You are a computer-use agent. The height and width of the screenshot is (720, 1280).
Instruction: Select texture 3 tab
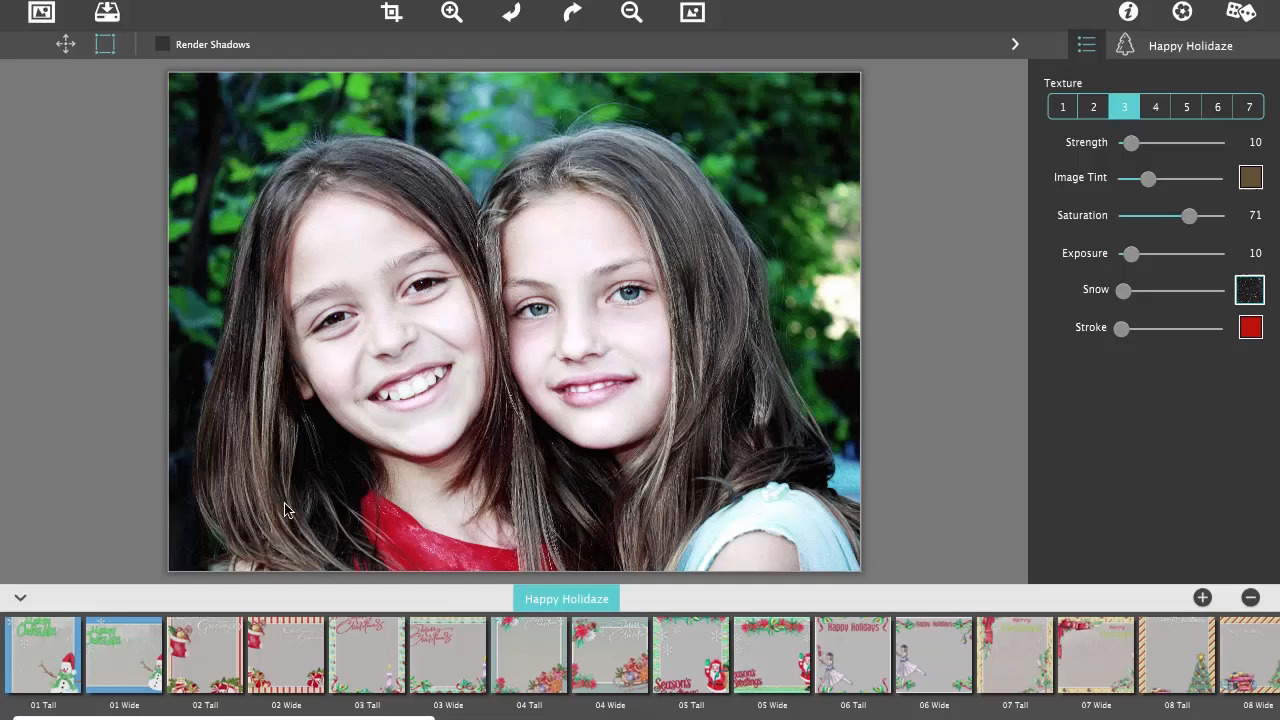click(1125, 107)
